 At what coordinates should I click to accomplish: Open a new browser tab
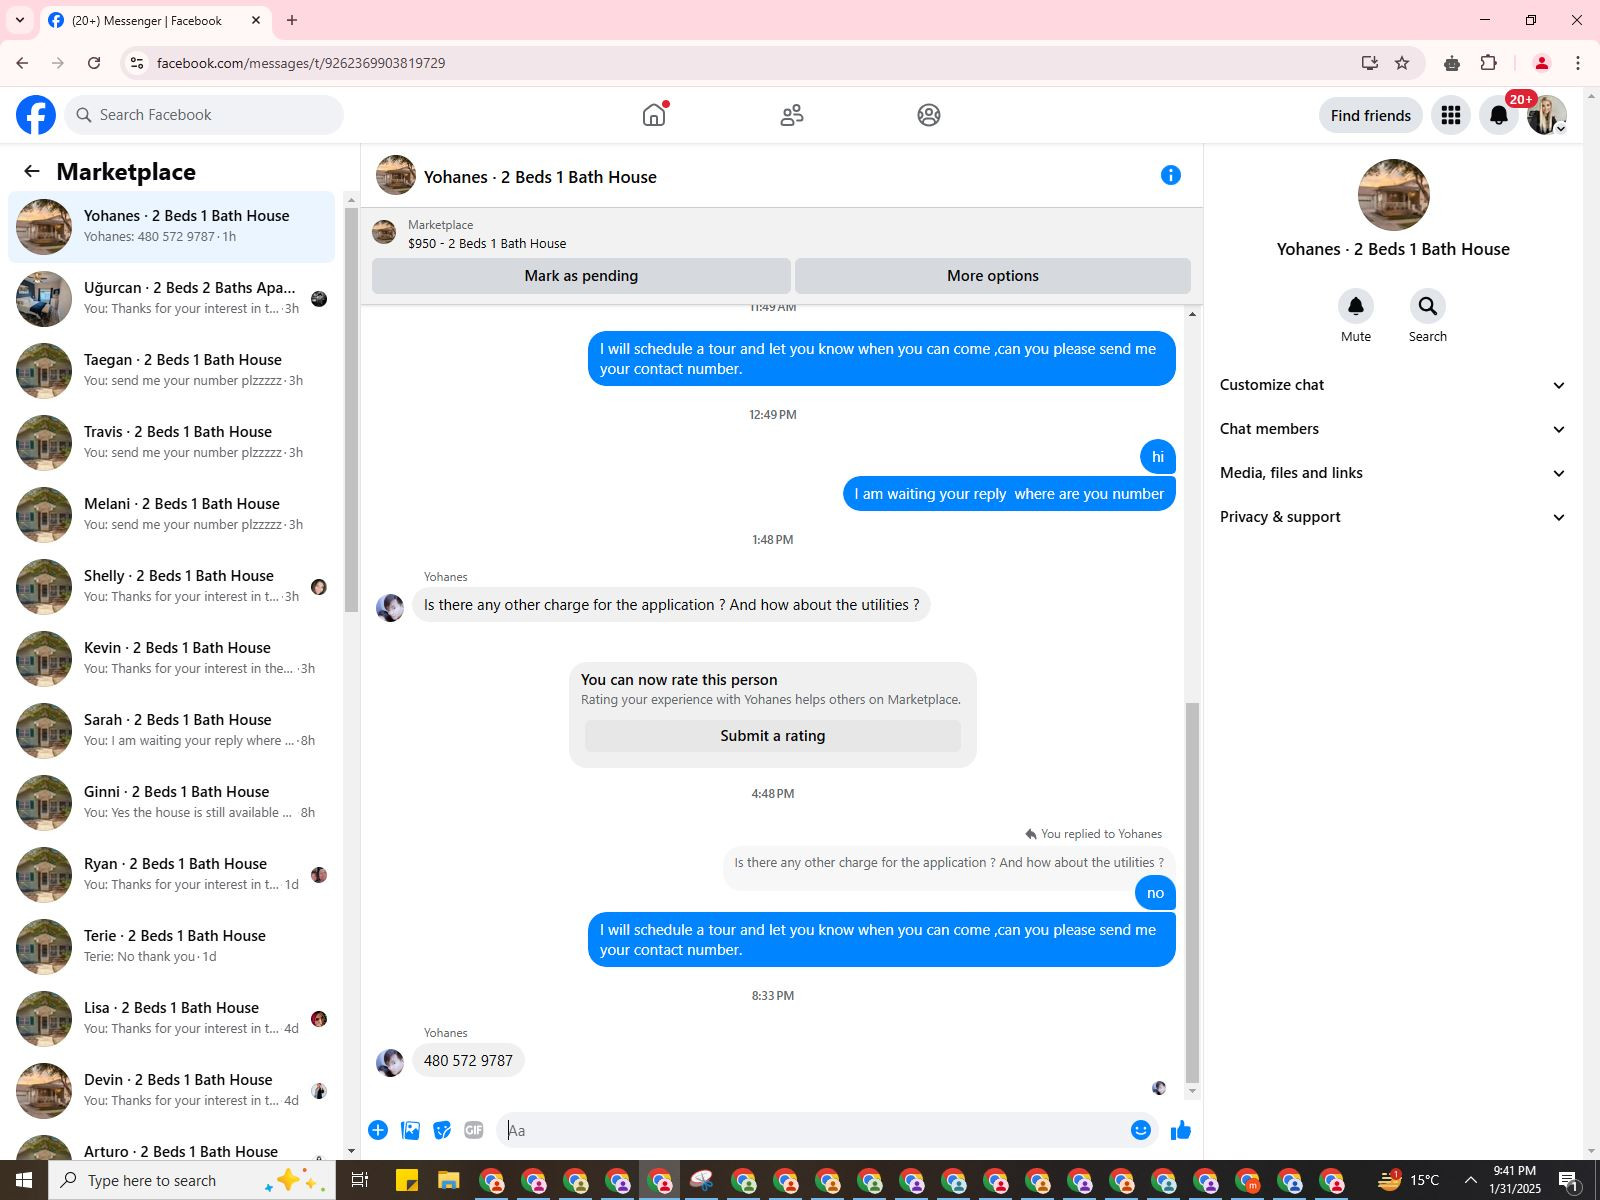[292, 20]
